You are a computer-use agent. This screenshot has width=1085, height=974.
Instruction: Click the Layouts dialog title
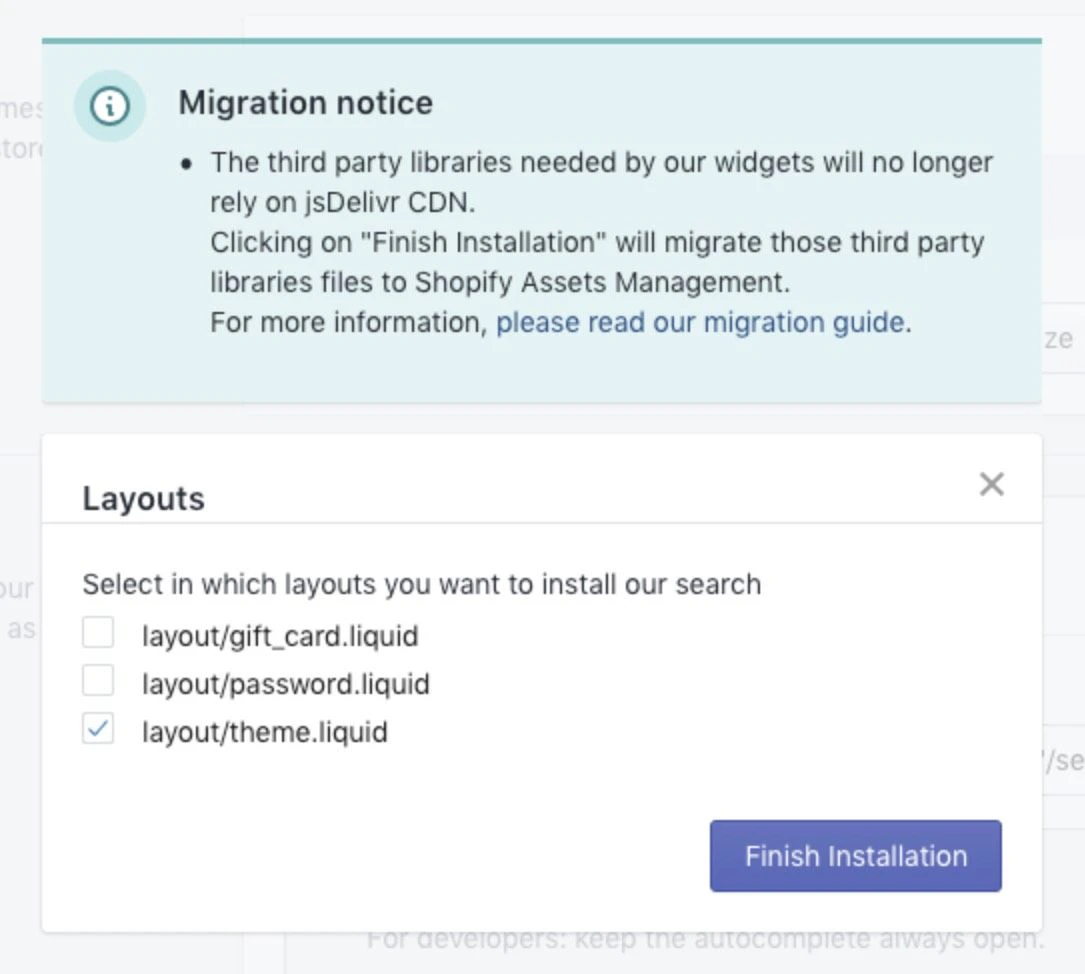142,498
